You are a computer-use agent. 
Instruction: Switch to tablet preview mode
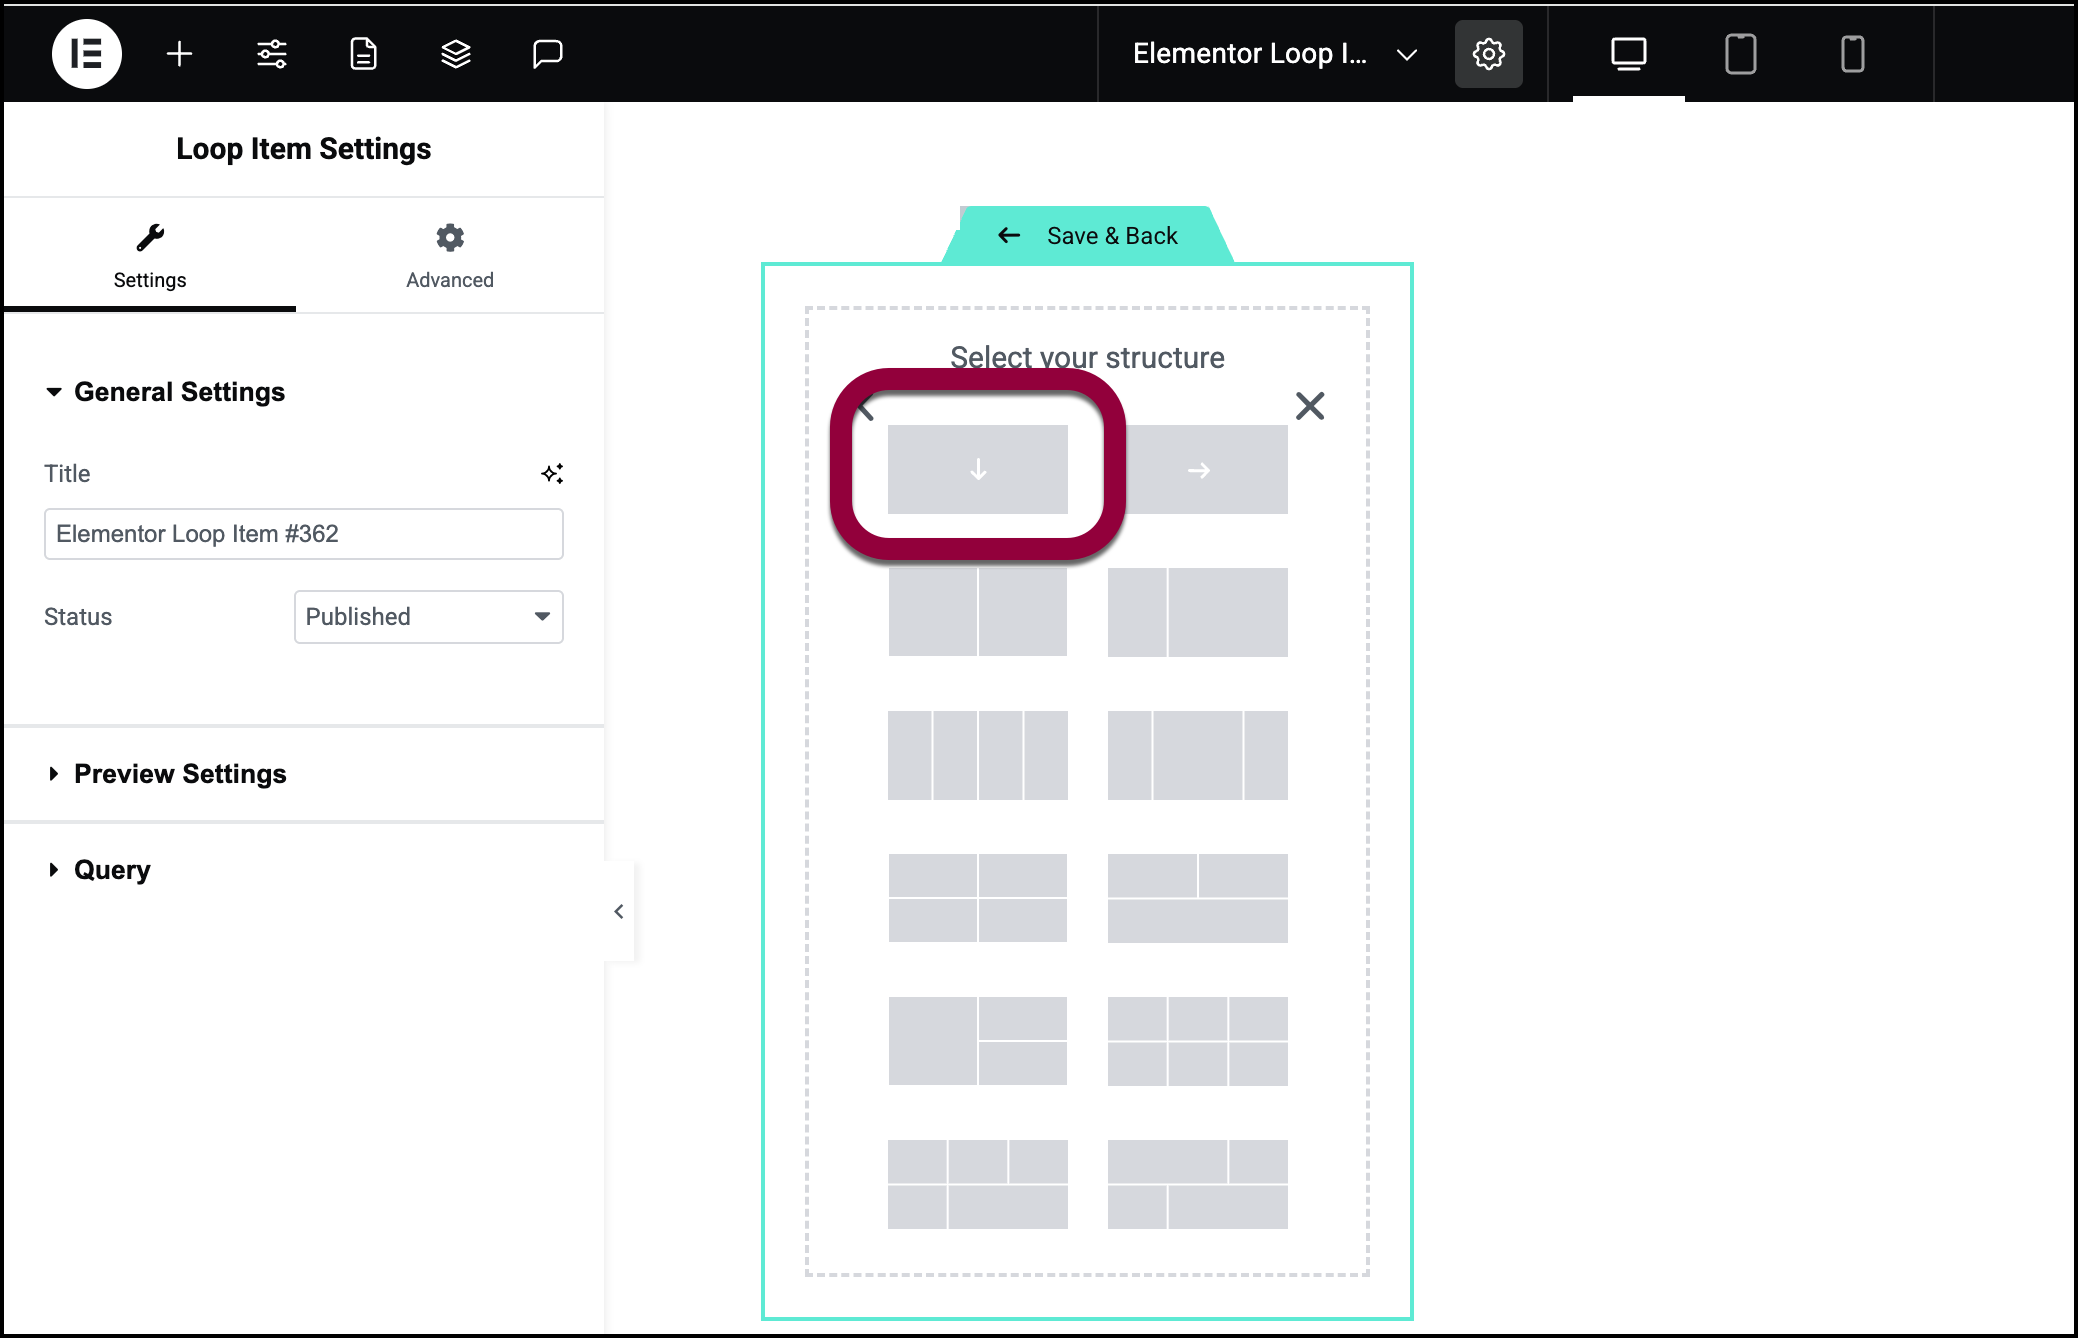click(1740, 54)
